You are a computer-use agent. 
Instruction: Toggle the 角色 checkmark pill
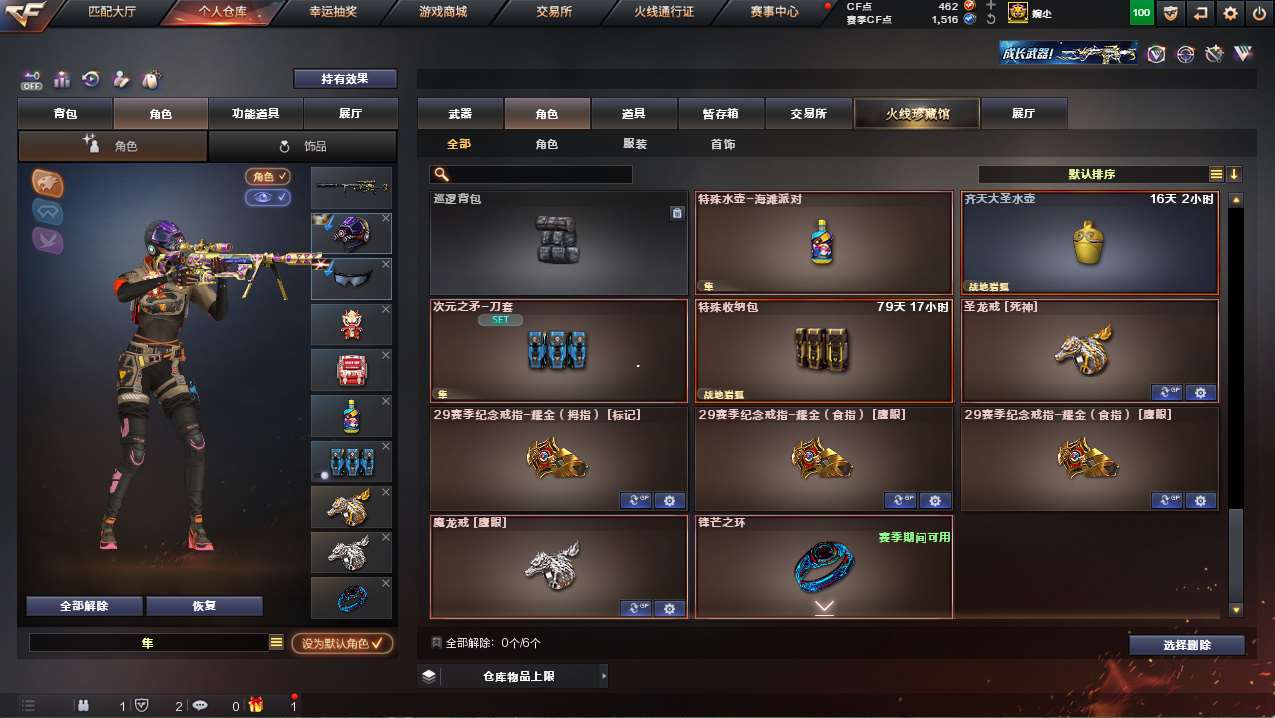268,176
